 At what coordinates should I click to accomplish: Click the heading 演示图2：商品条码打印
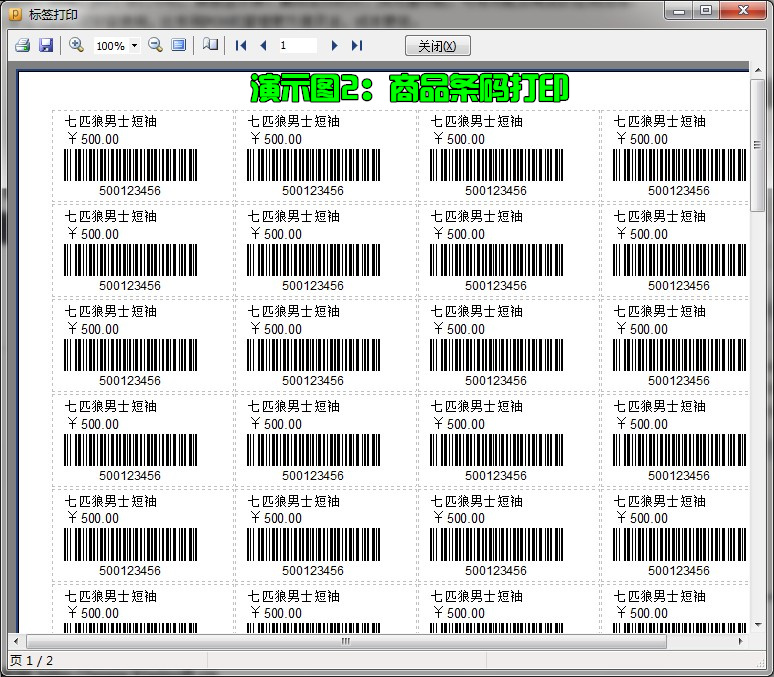(x=410, y=88)
